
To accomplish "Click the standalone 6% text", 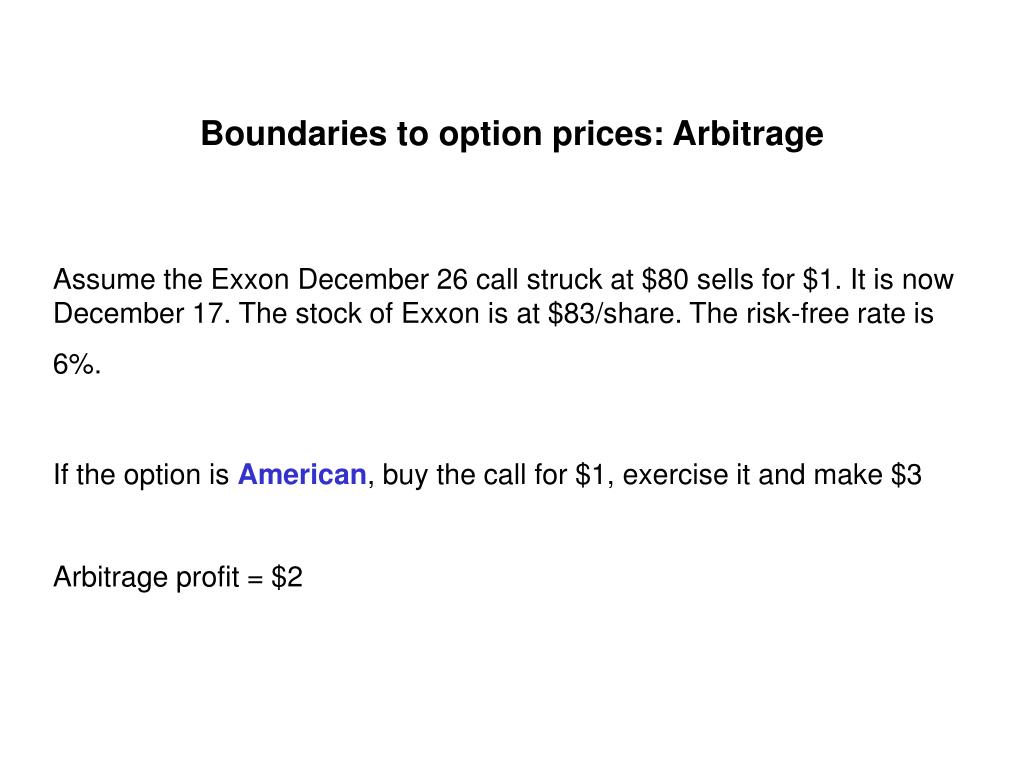I will [77, 364].
